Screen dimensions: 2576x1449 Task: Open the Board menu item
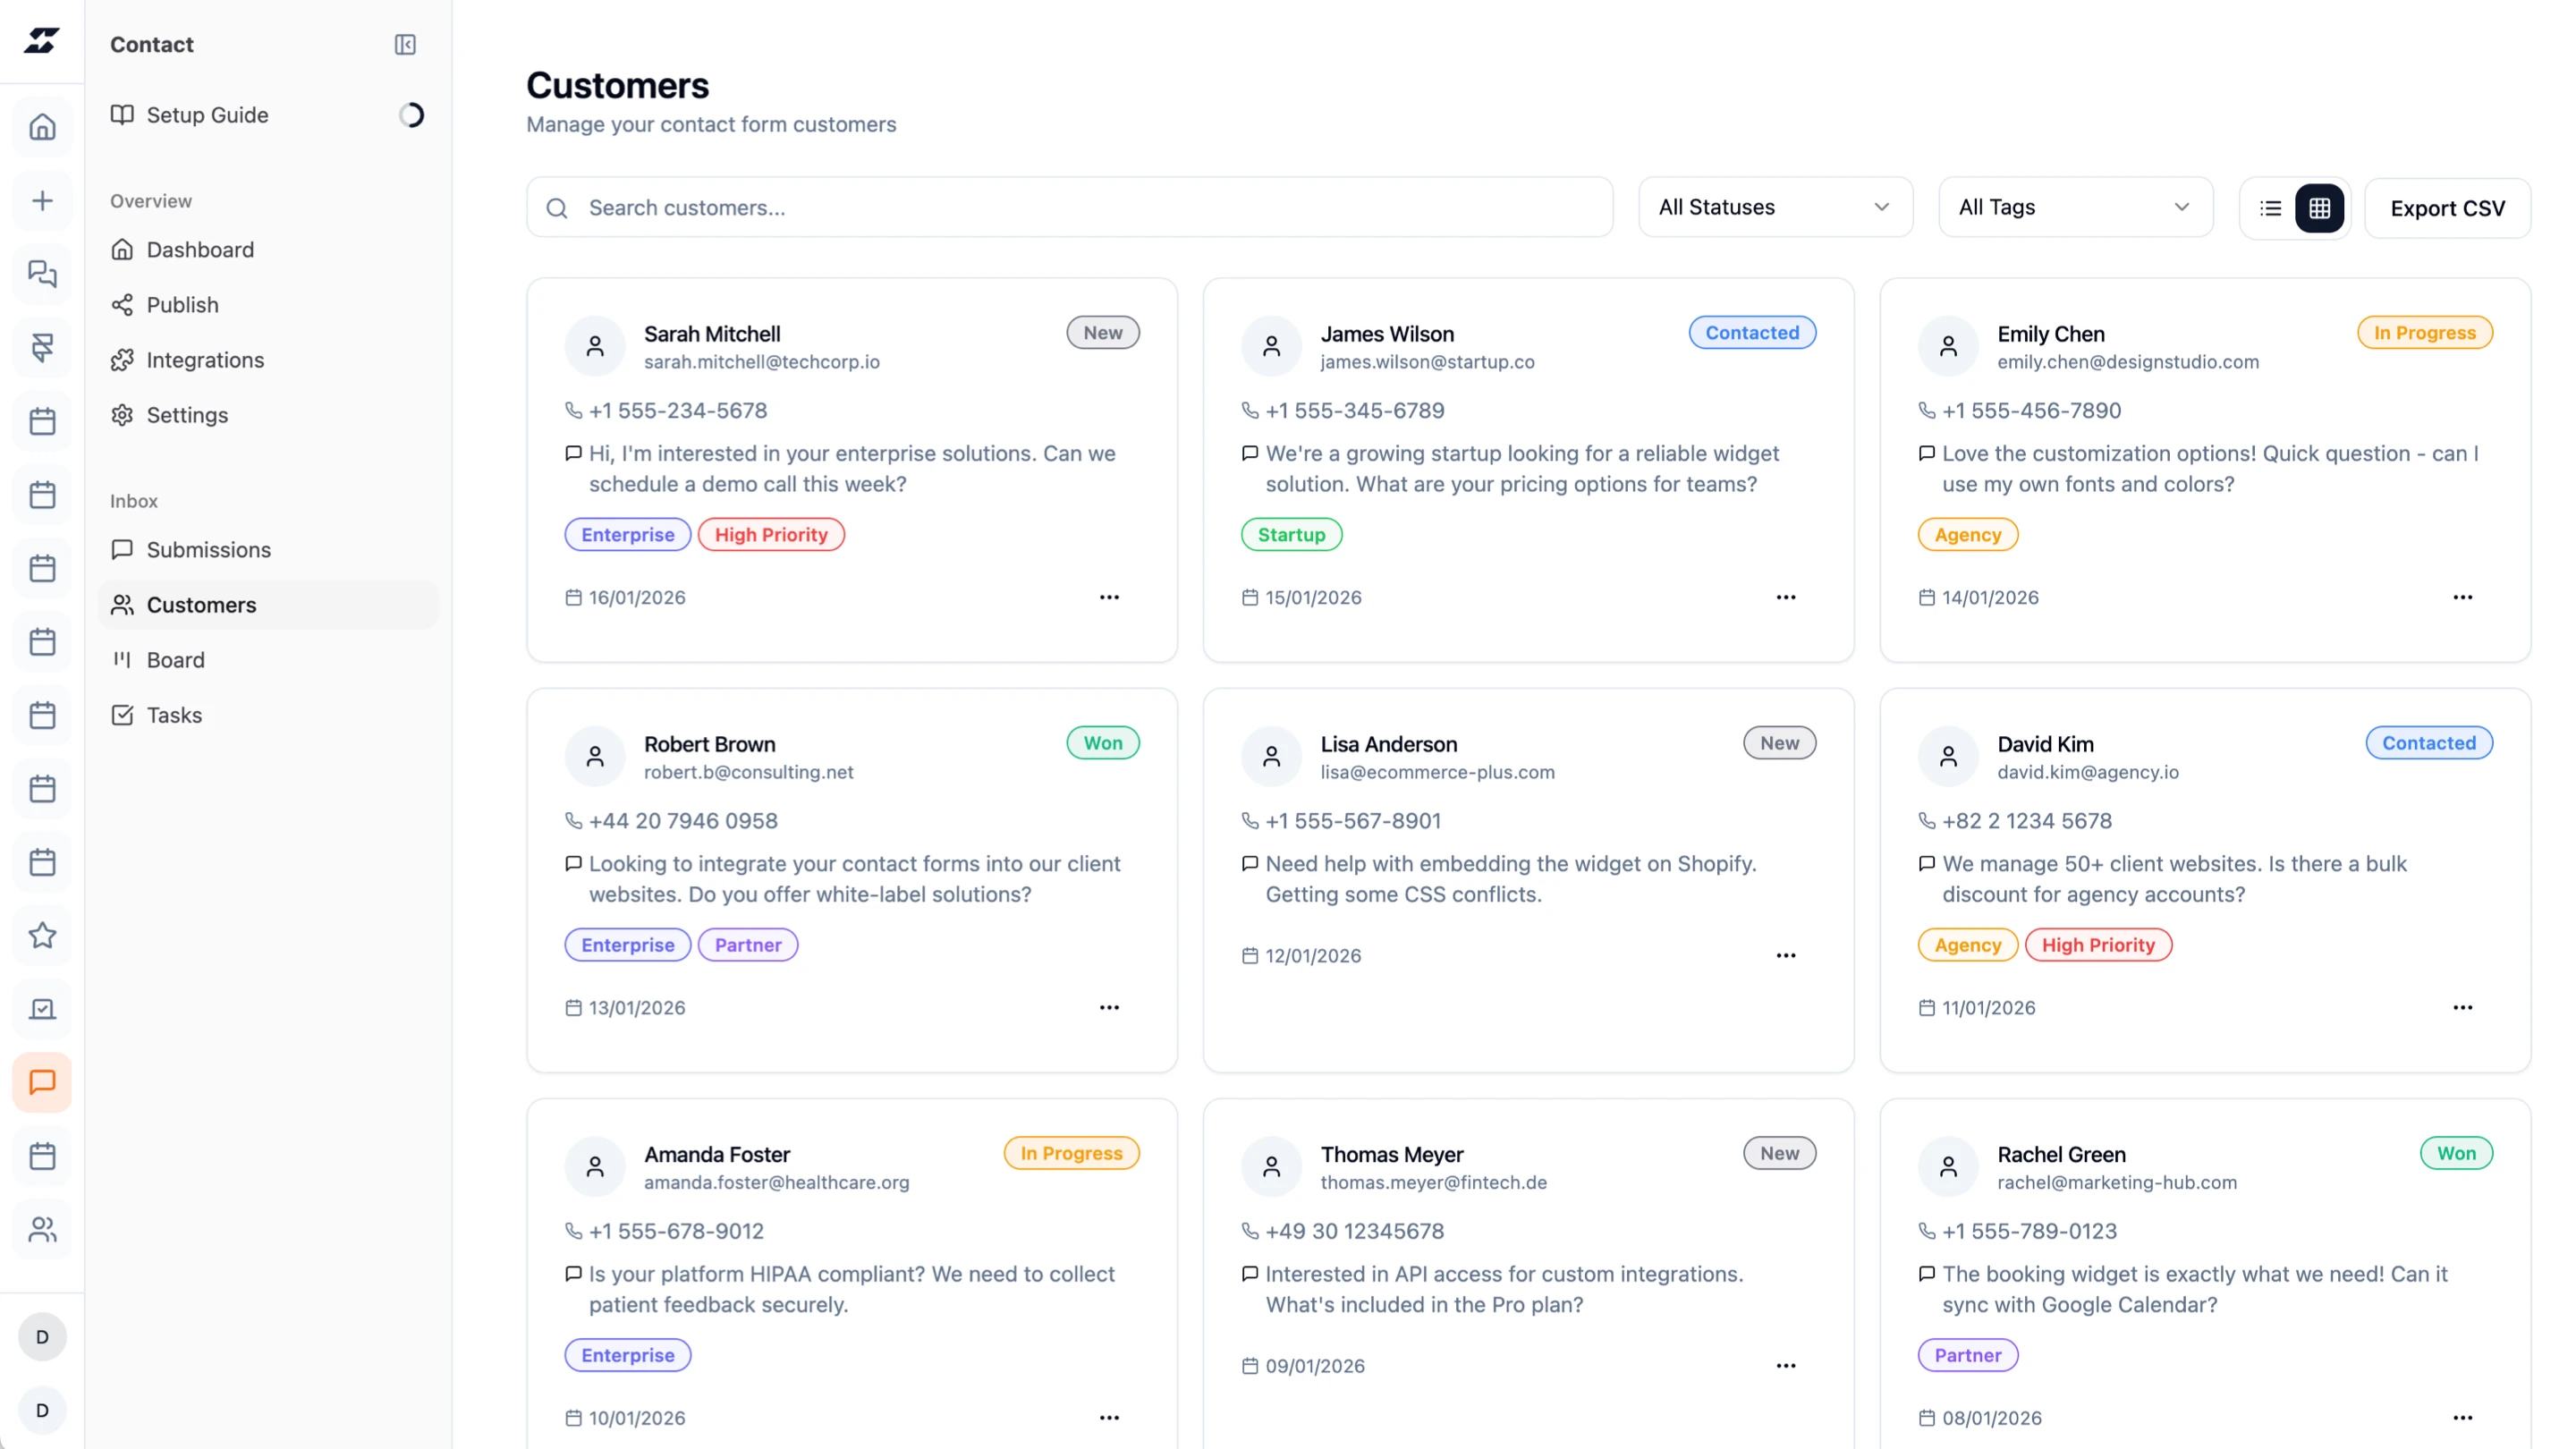[175, 660]
